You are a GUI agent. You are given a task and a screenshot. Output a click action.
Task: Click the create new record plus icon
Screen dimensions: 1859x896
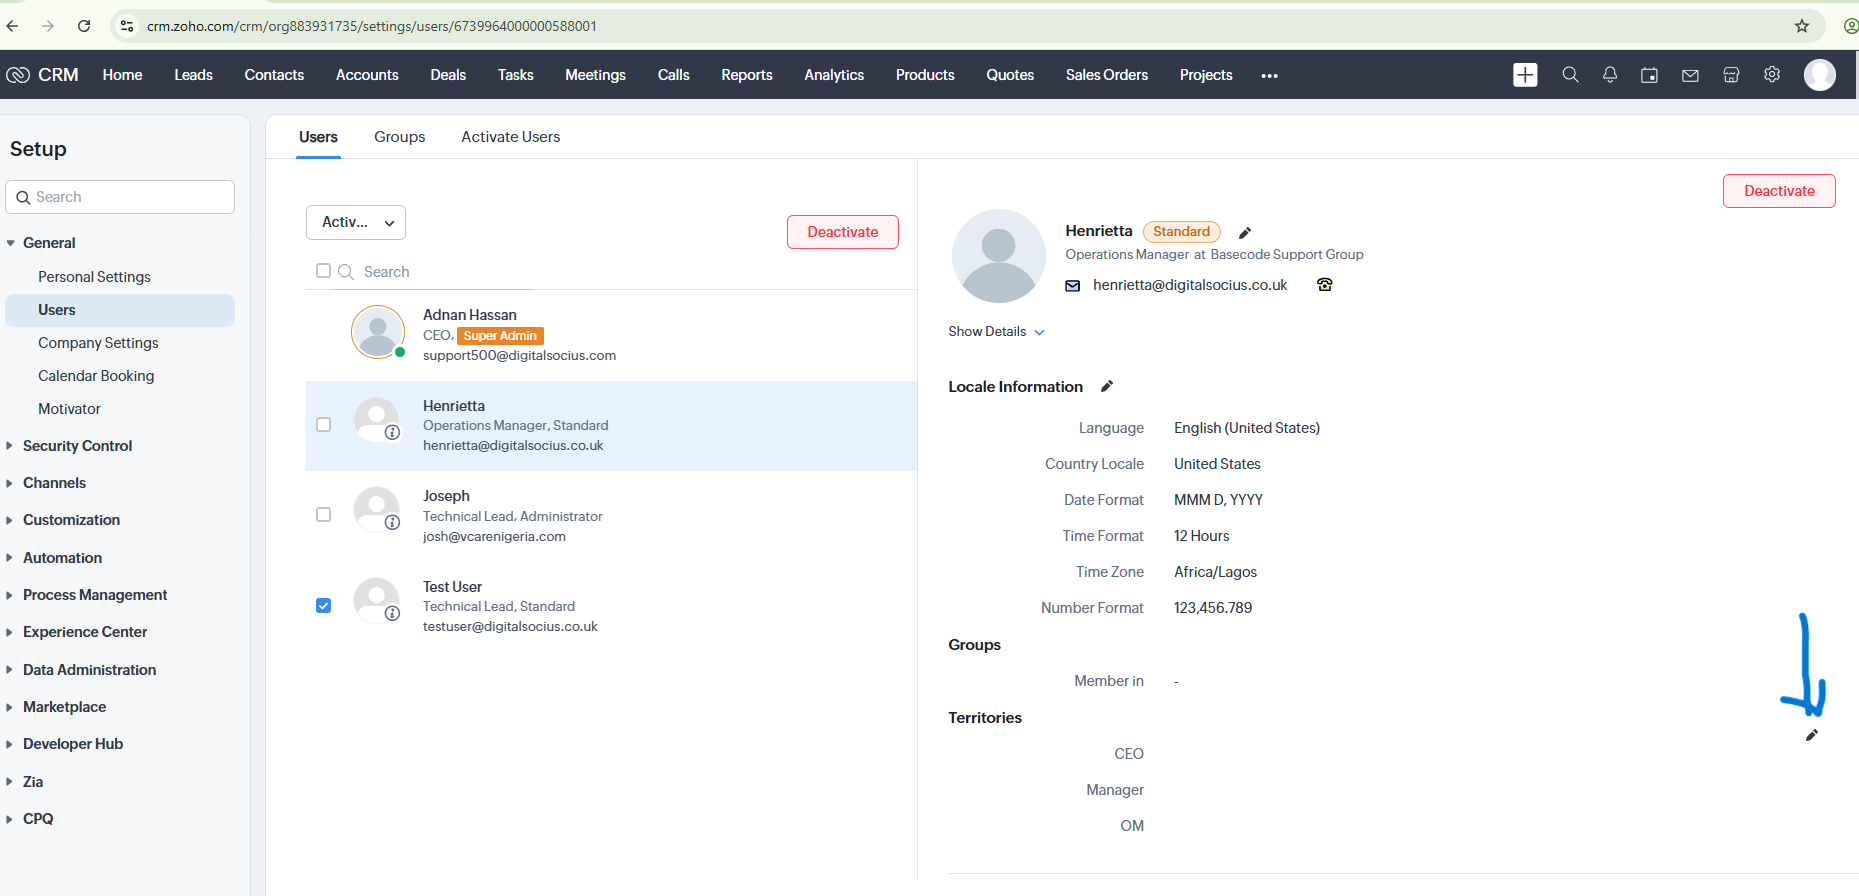(1525, 75)
